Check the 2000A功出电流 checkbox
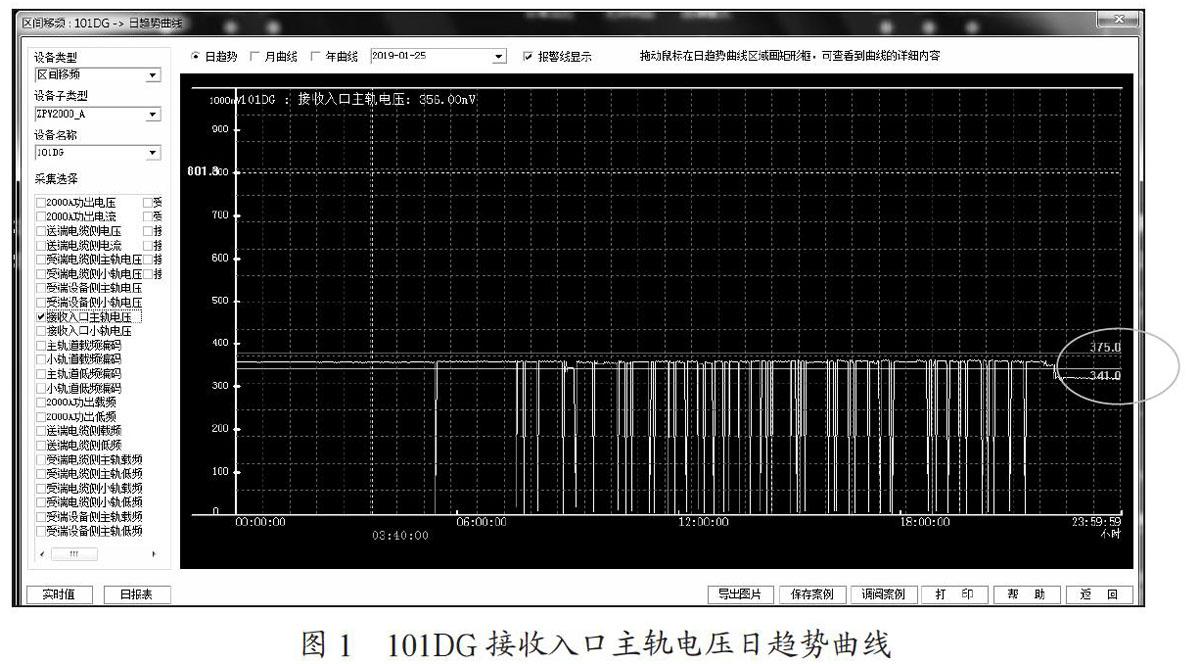Image resolution: width=1200 pixels, height=664 pixels. 41,216
